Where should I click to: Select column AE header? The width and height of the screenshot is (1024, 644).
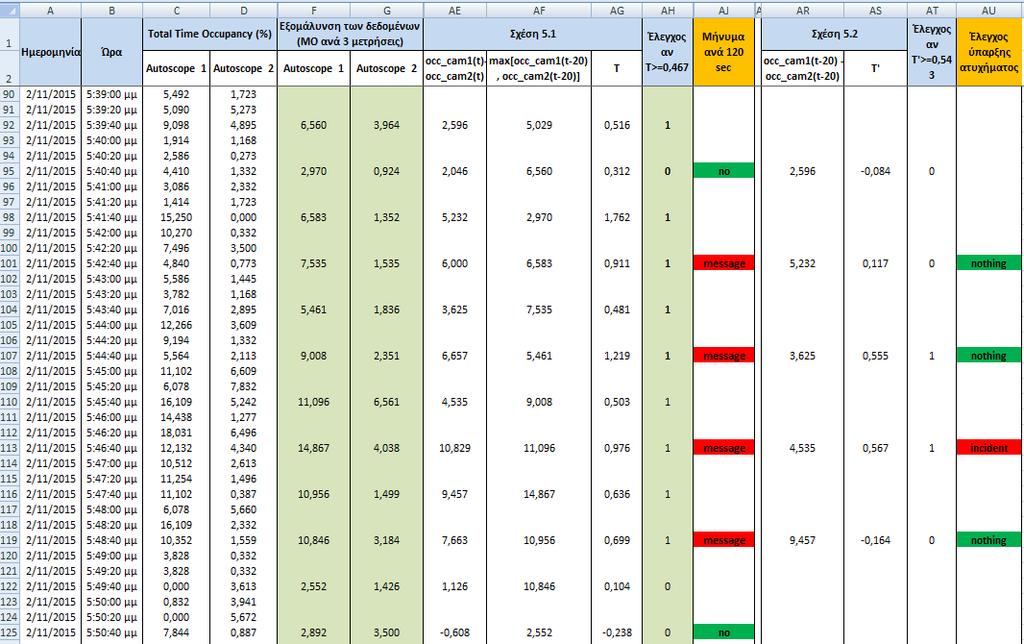click(x=455, y=10)
